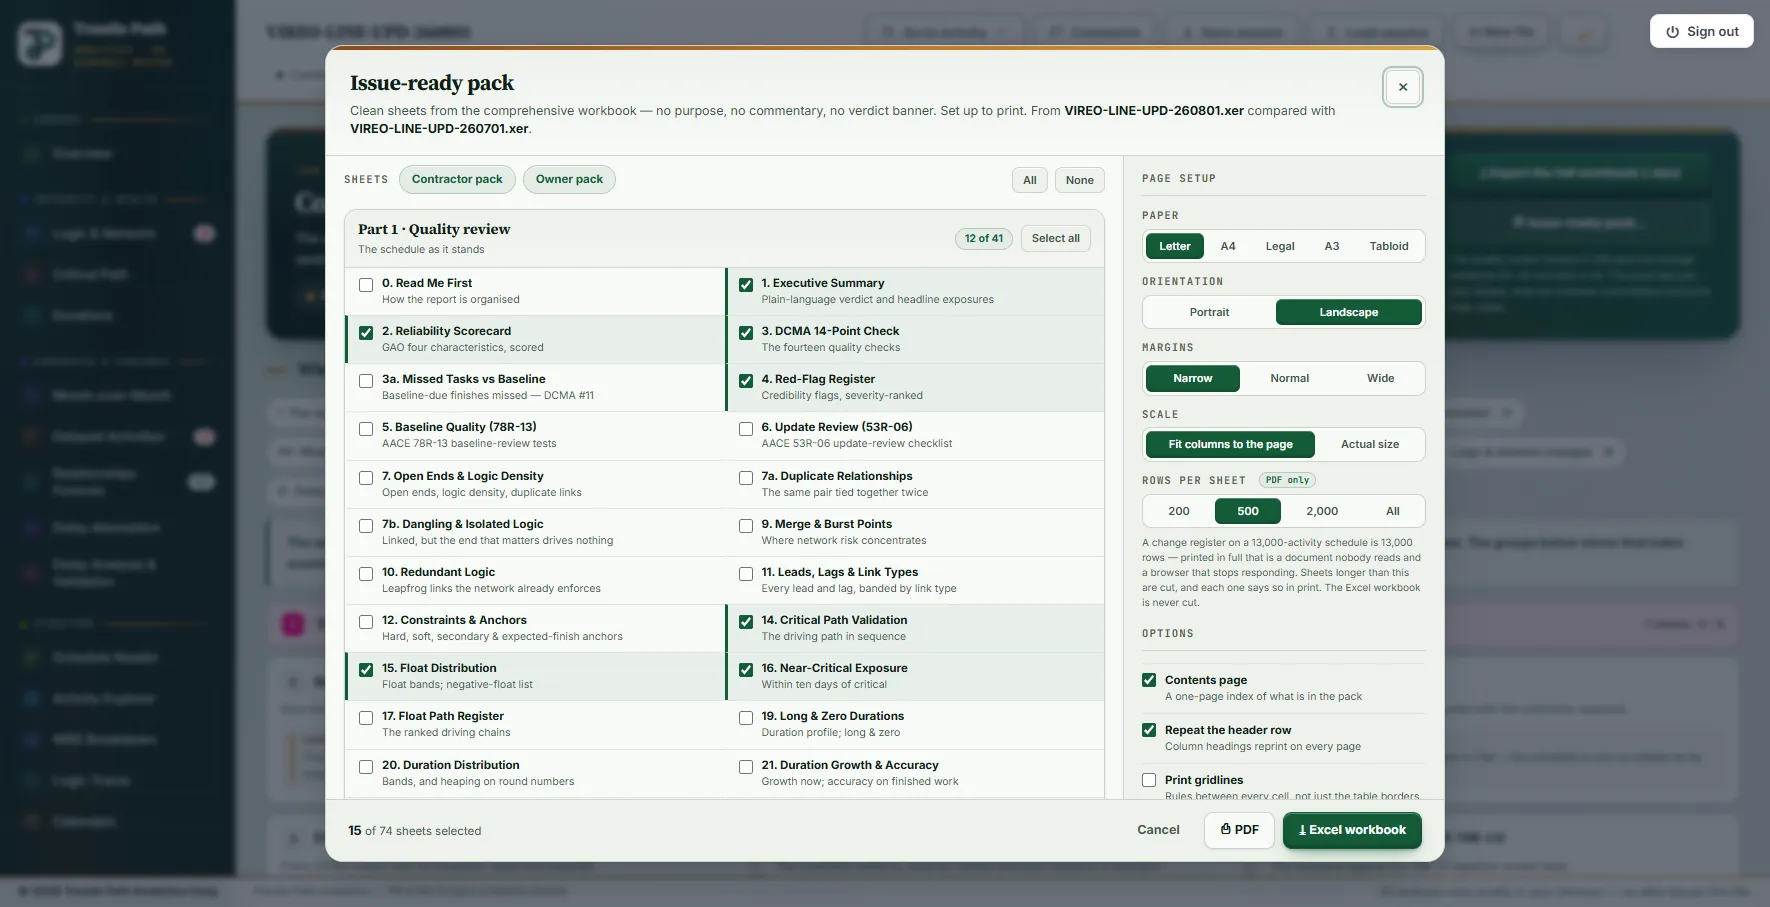Set margins to Wide
1770x907 pixels.
pyautogui.click(x=1380, y=378)
